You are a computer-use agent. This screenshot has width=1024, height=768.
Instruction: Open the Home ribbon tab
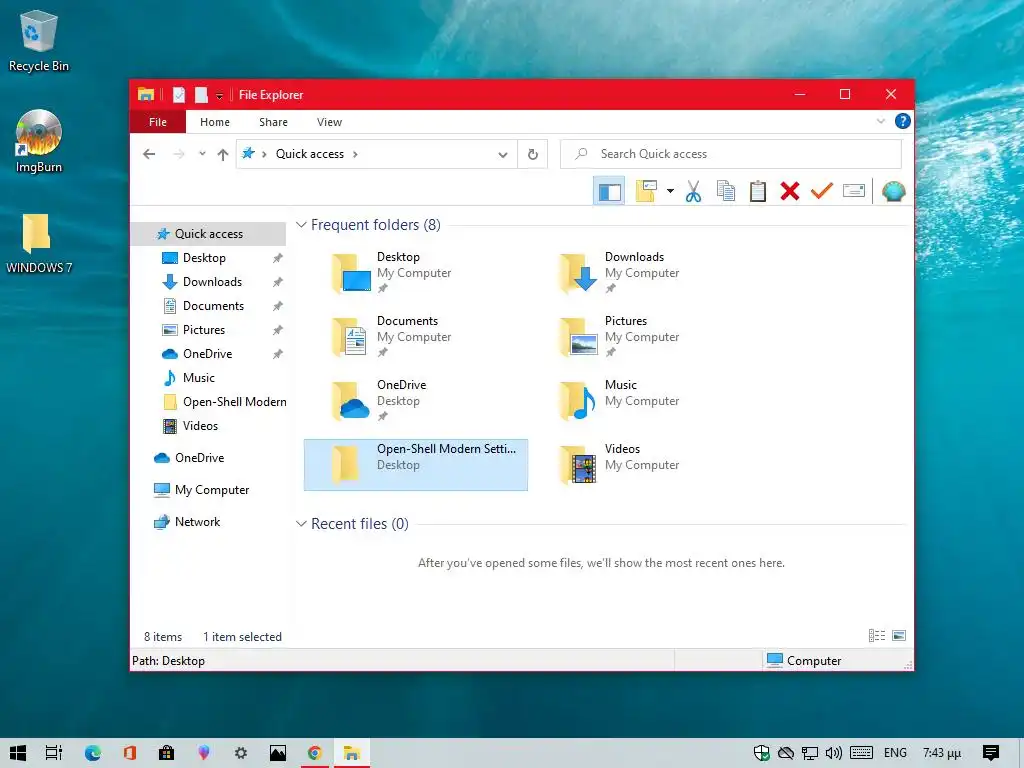(215, 122)
